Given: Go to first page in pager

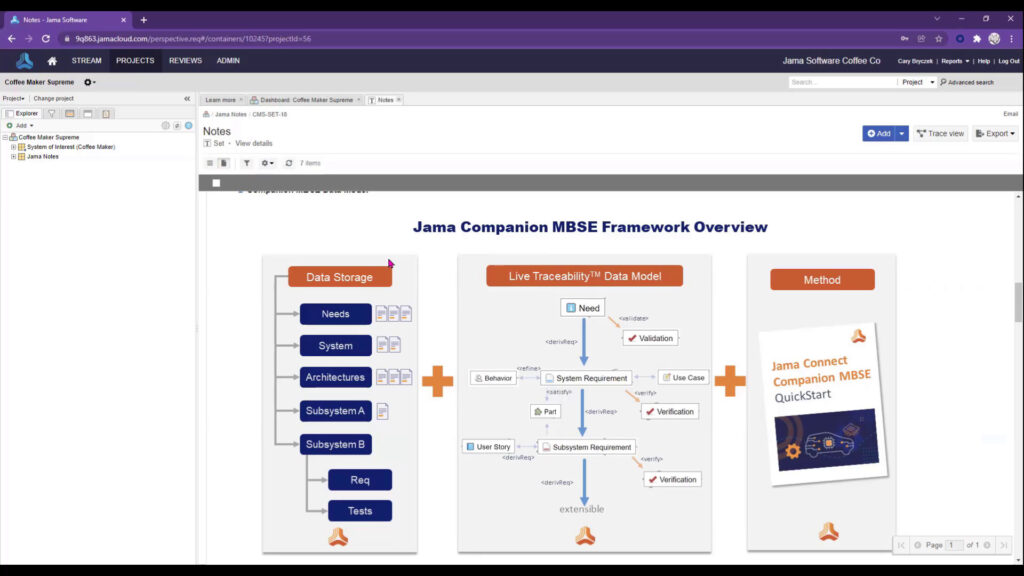Looking at the screenshot, I should pyautogui.click(x=901, y=545).
